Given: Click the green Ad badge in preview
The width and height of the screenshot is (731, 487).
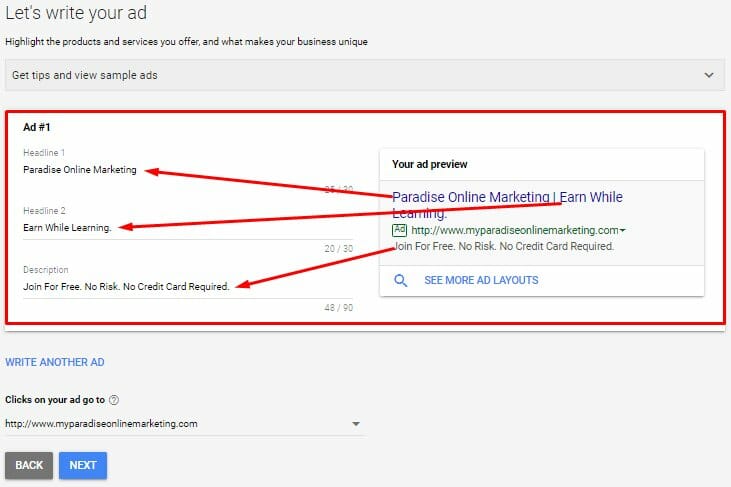Looking at the screenshot, I should coord(400,230).
